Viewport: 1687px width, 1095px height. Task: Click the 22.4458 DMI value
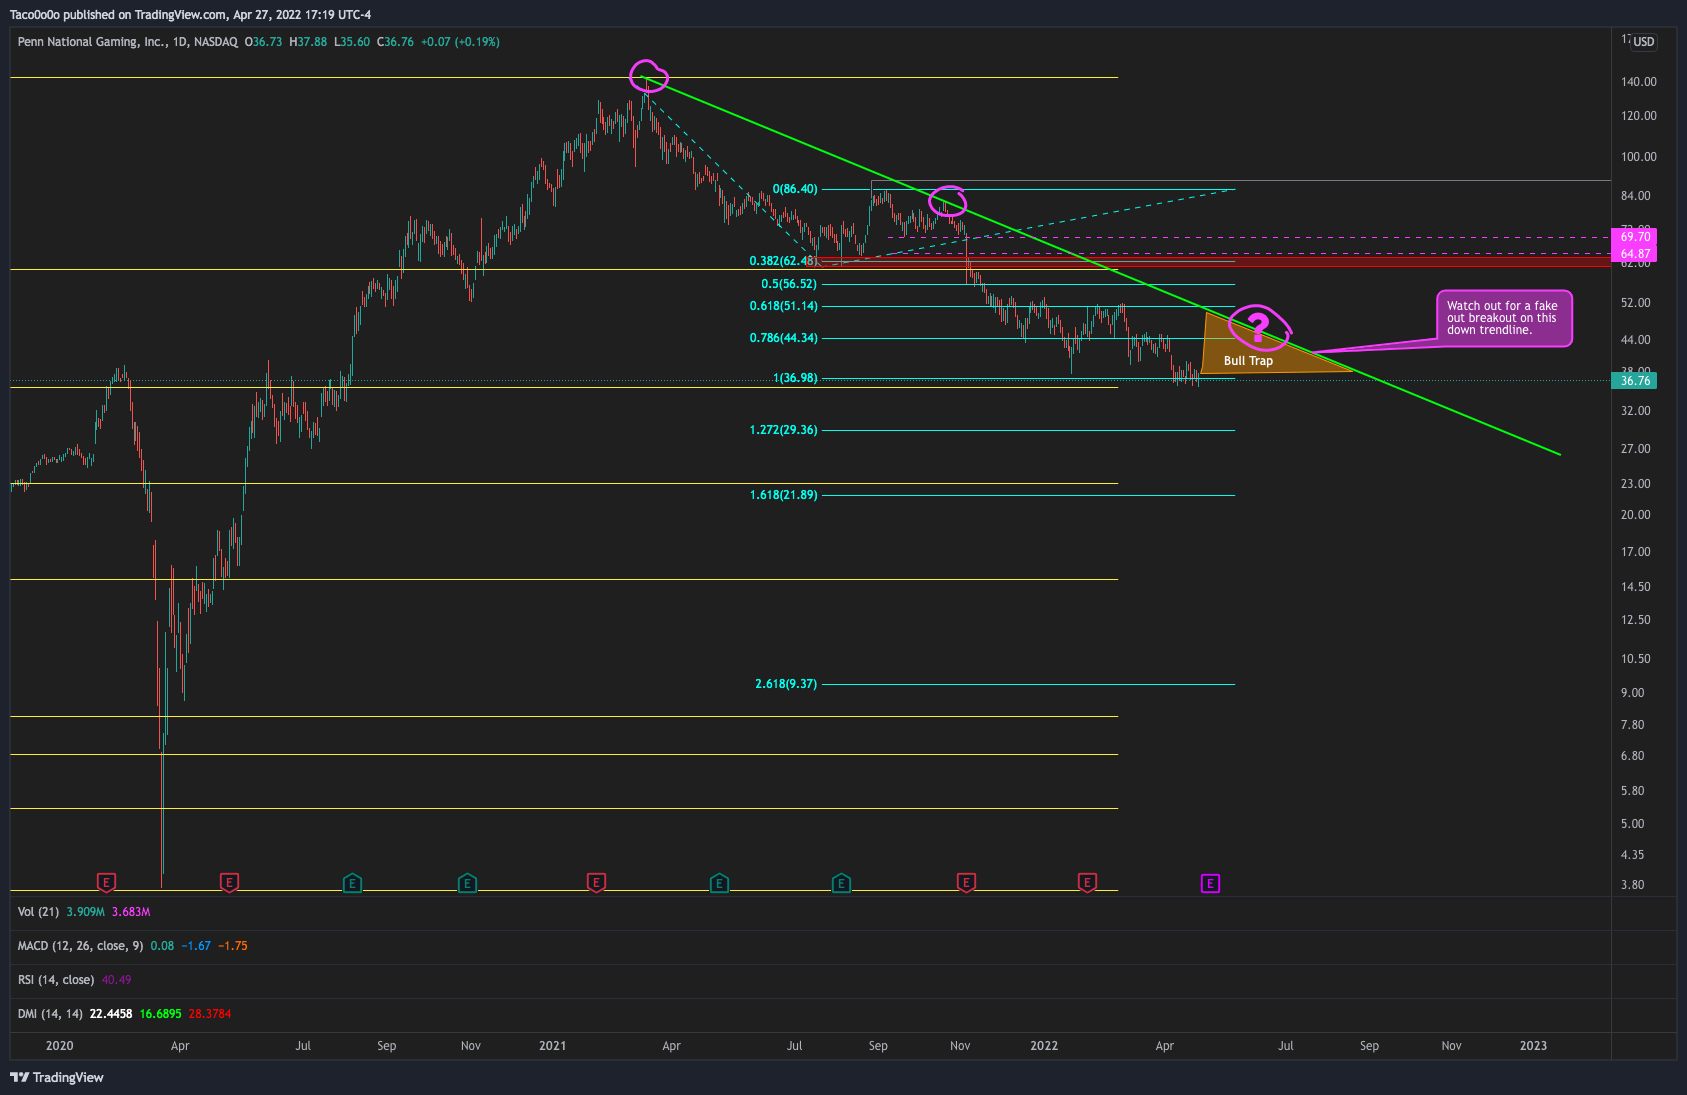pos(111,1014)
